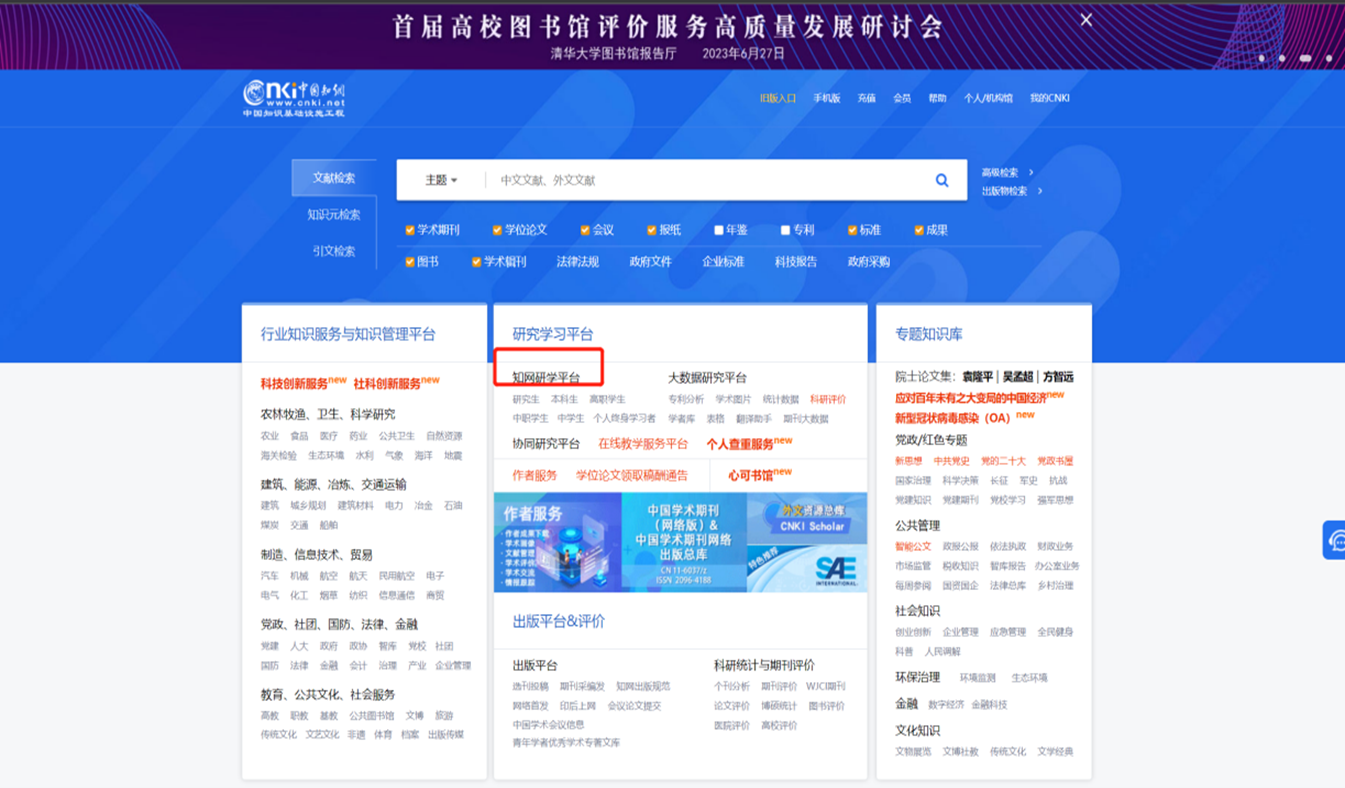Viewport: 1345px width, 788px height.
Task: Open the 出版物检索 link
Action: [x=1004, y=191]
